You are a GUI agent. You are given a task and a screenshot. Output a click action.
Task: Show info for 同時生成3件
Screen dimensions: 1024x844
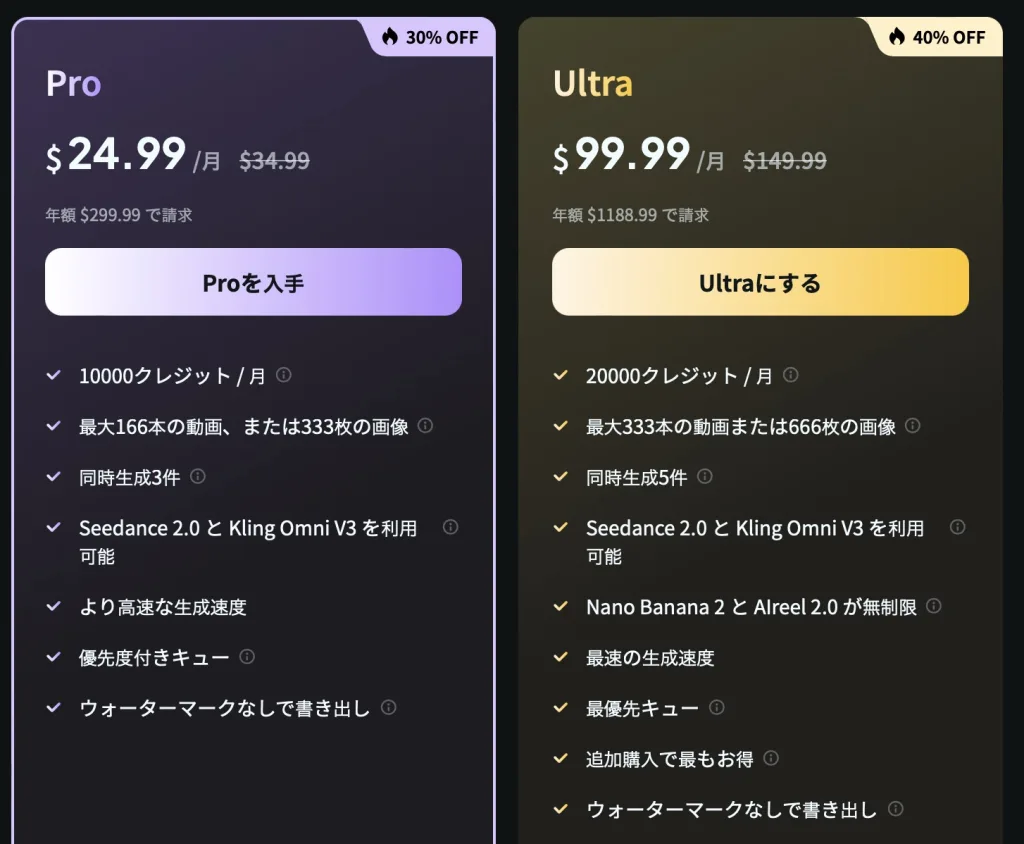198,476
